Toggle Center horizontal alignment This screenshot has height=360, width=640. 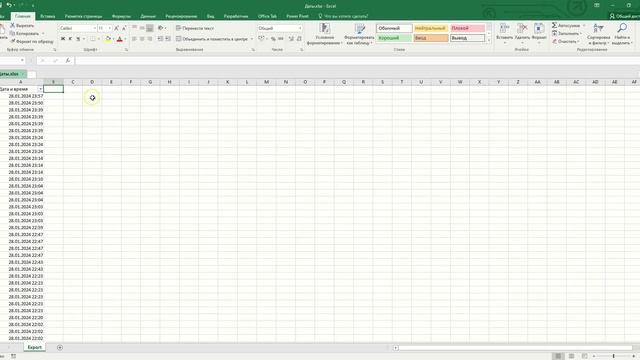coord(142,39)
